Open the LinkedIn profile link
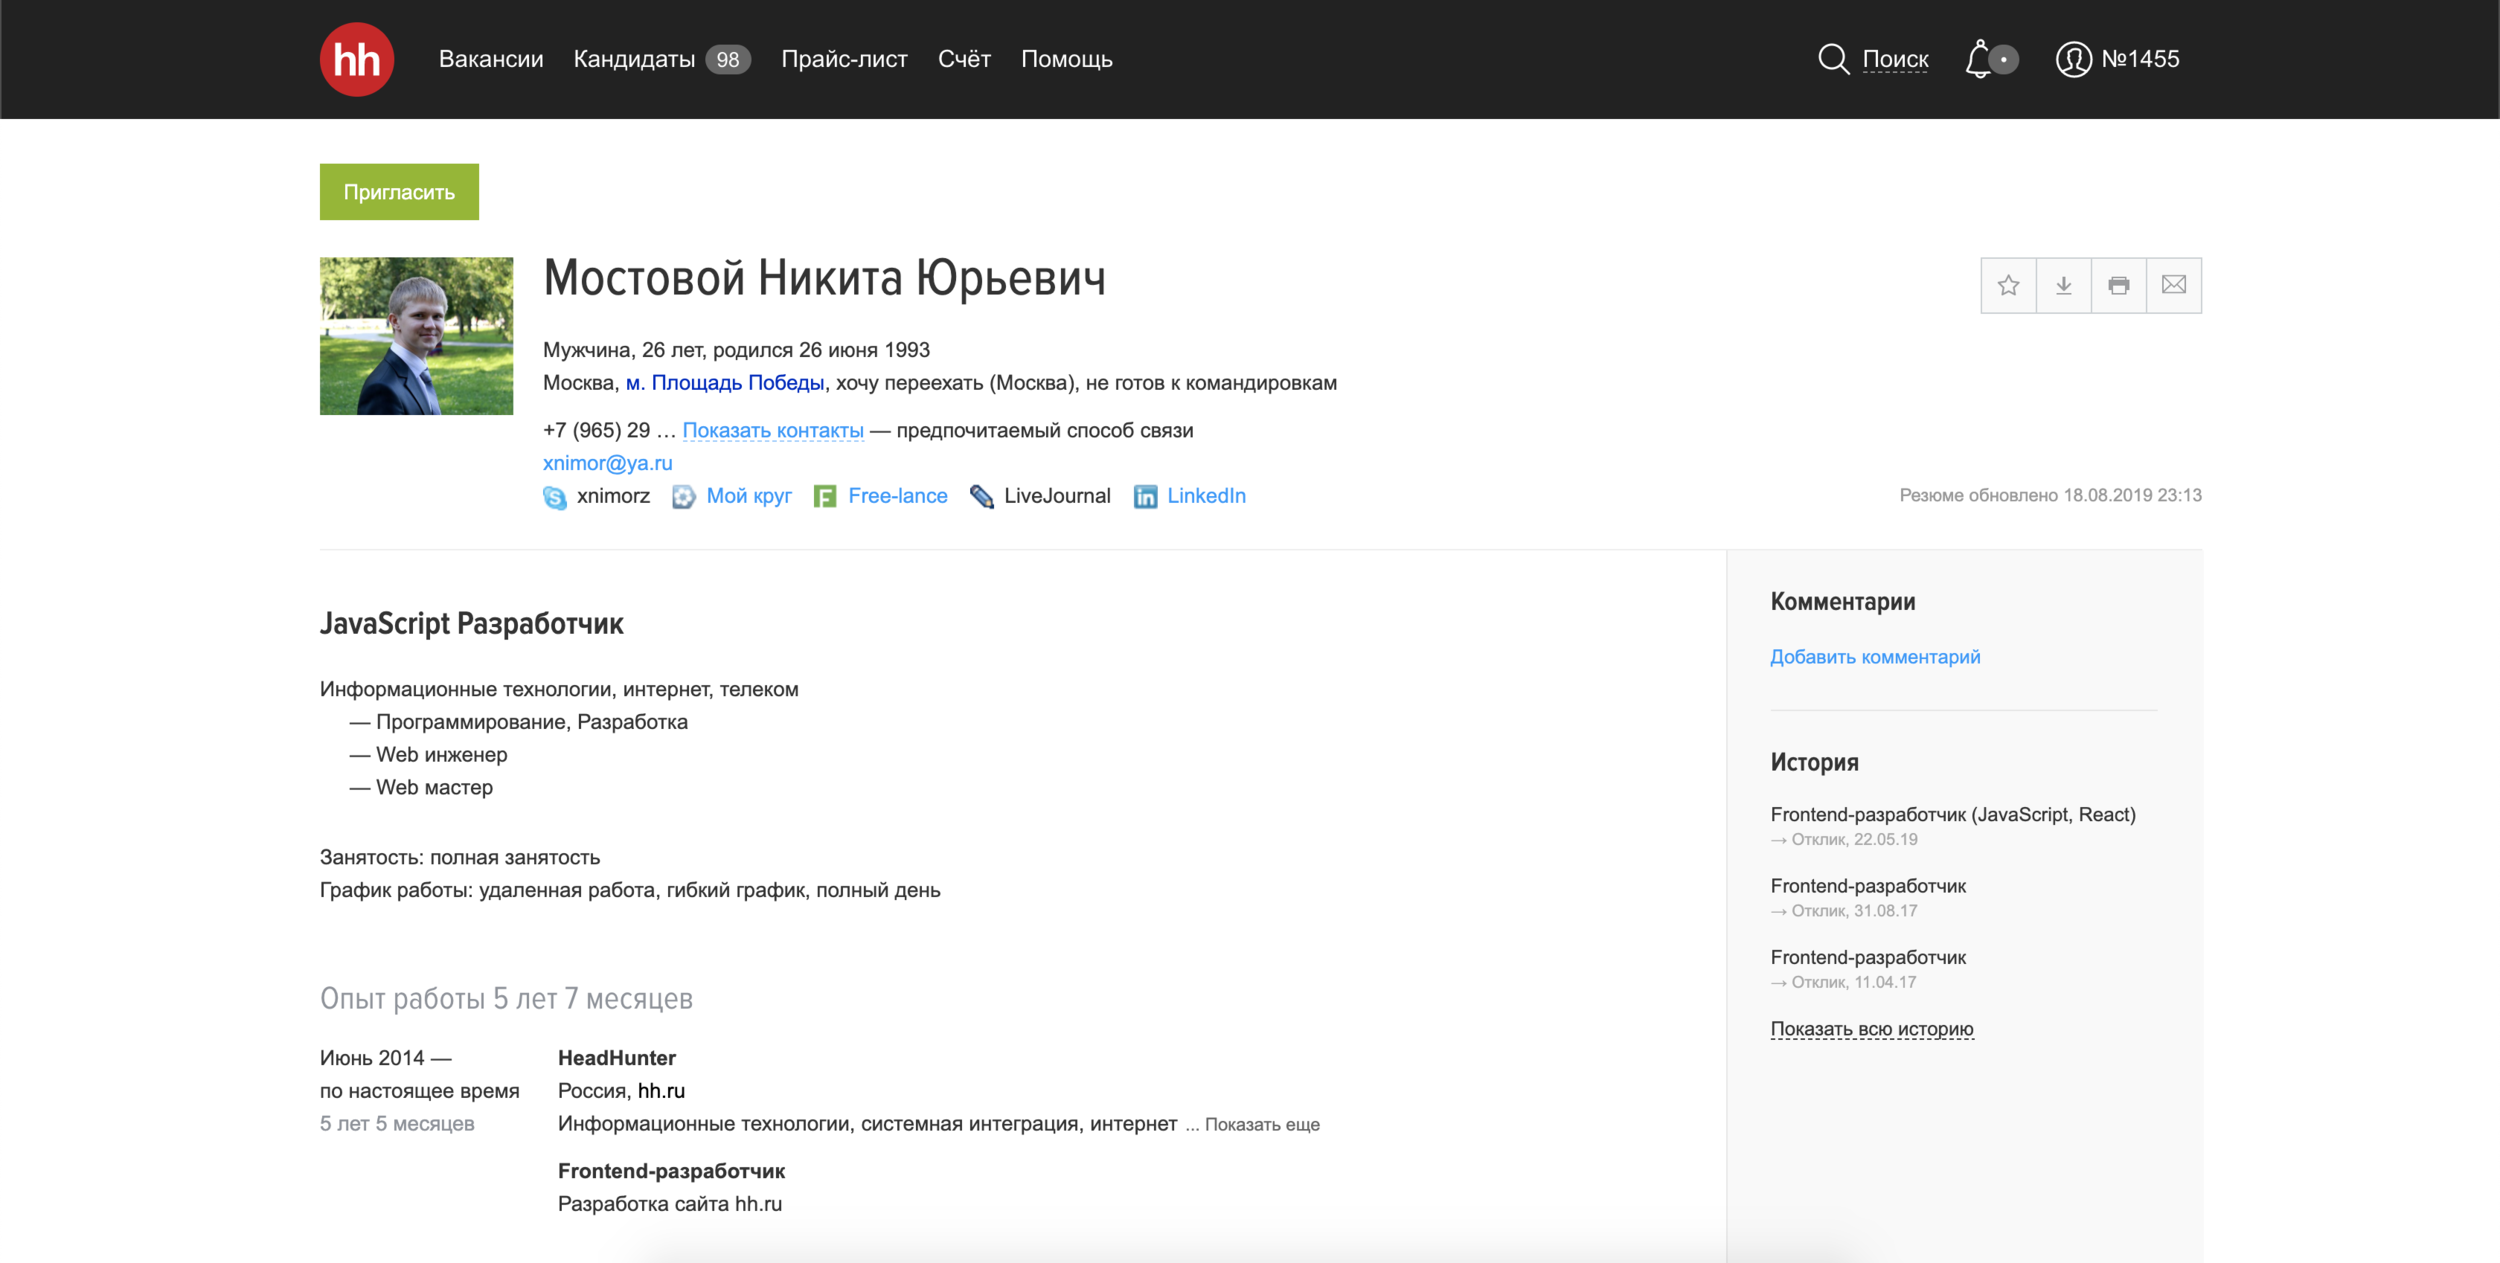 [x=1205, y=496]
